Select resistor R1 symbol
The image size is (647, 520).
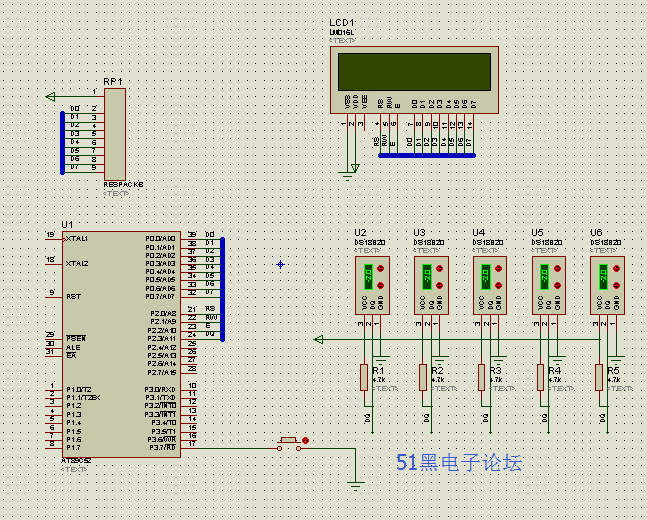(x=364, y=377)
